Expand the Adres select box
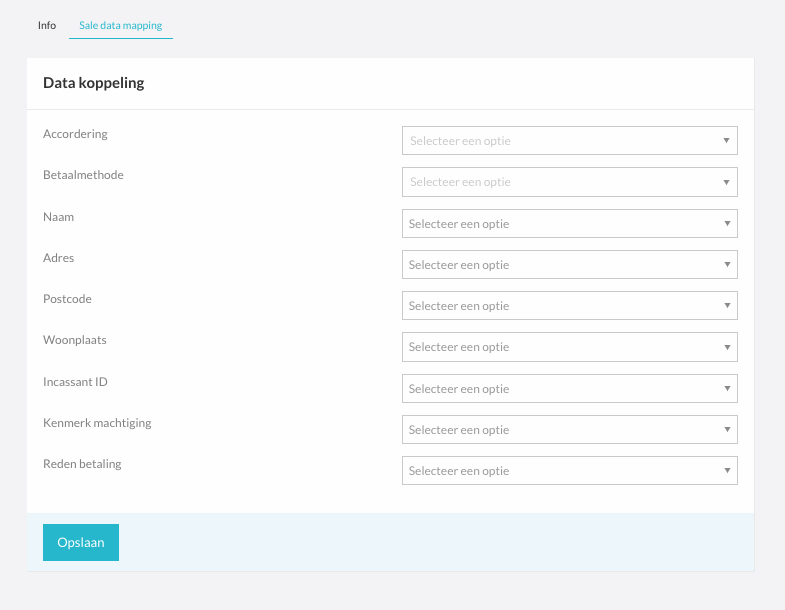 coord(570,264)
